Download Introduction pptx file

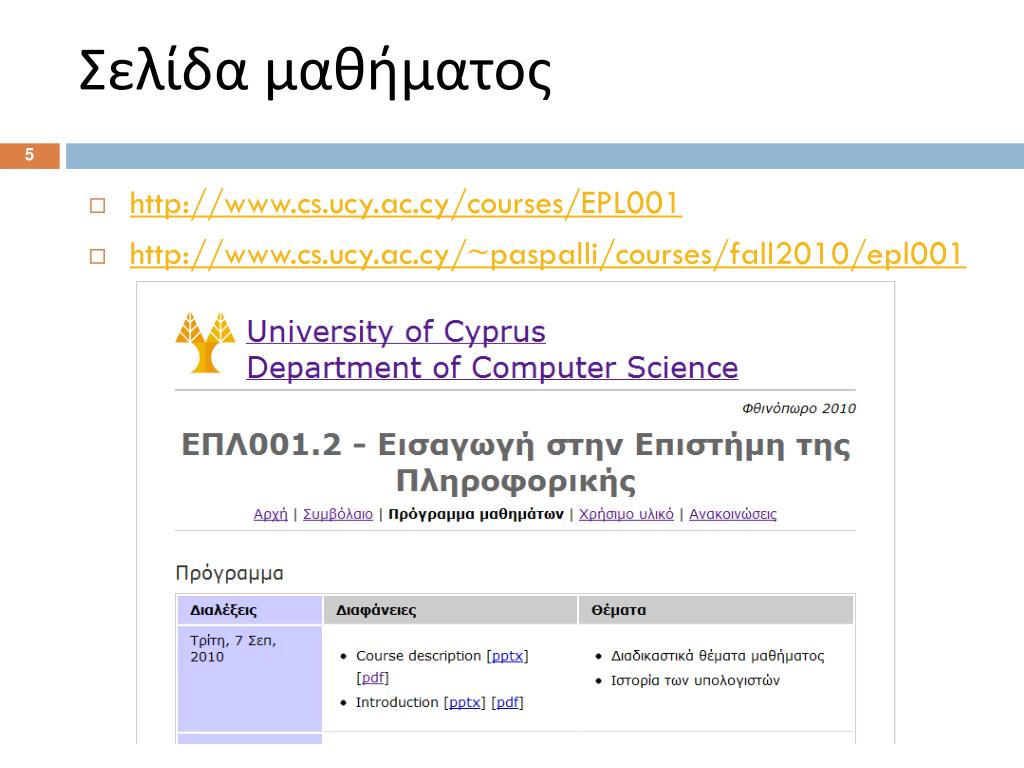464,702
